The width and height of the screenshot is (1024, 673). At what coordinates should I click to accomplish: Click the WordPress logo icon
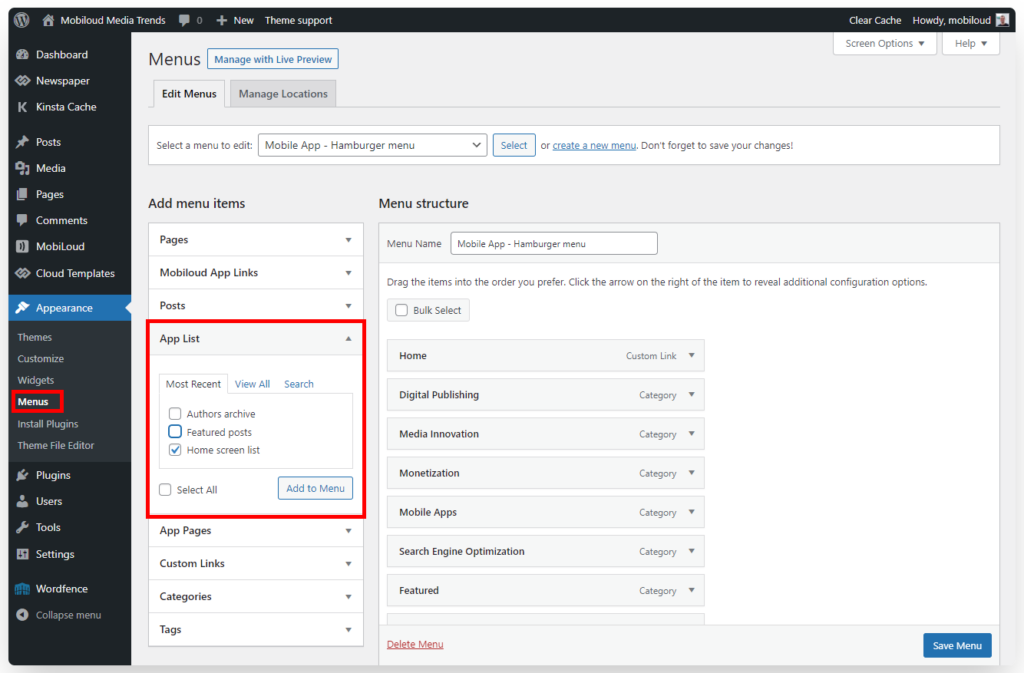tap(22, 20)
